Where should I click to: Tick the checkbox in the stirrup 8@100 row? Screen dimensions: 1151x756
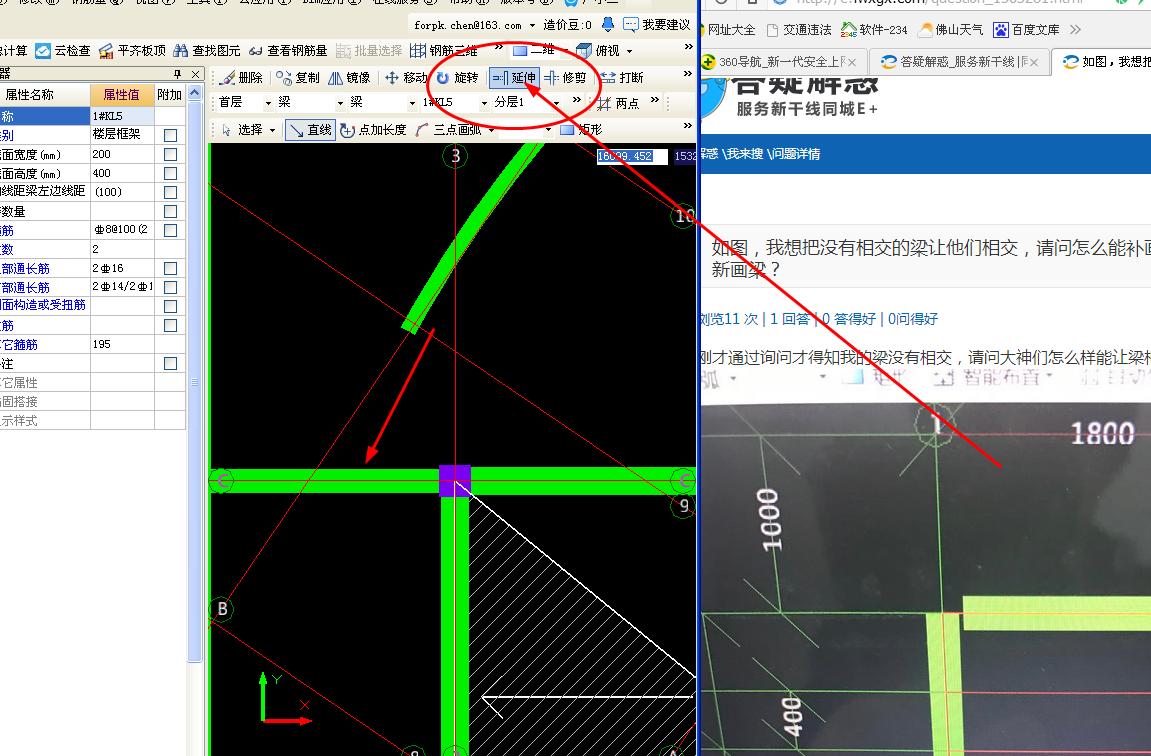pos(170,230)
